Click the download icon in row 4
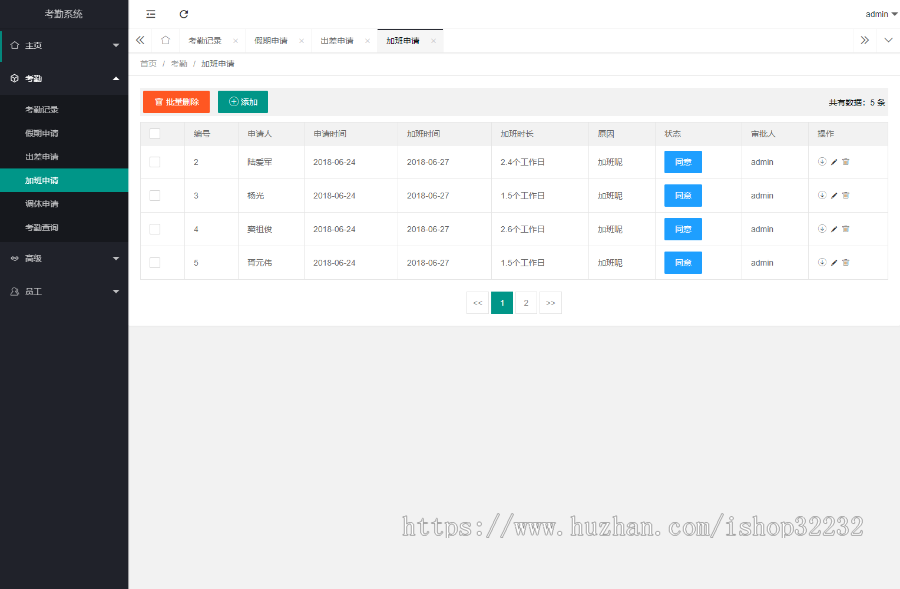 click(822, 228)
